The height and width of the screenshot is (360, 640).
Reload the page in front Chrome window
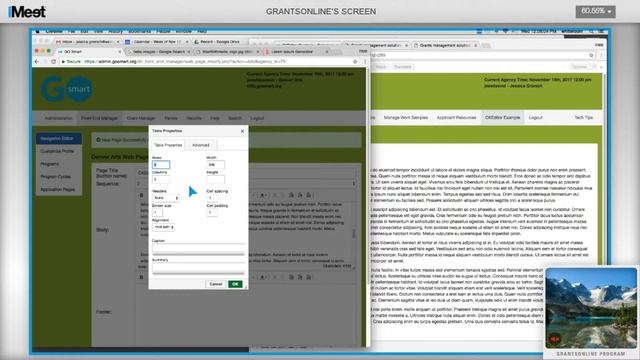coord(53,61)
